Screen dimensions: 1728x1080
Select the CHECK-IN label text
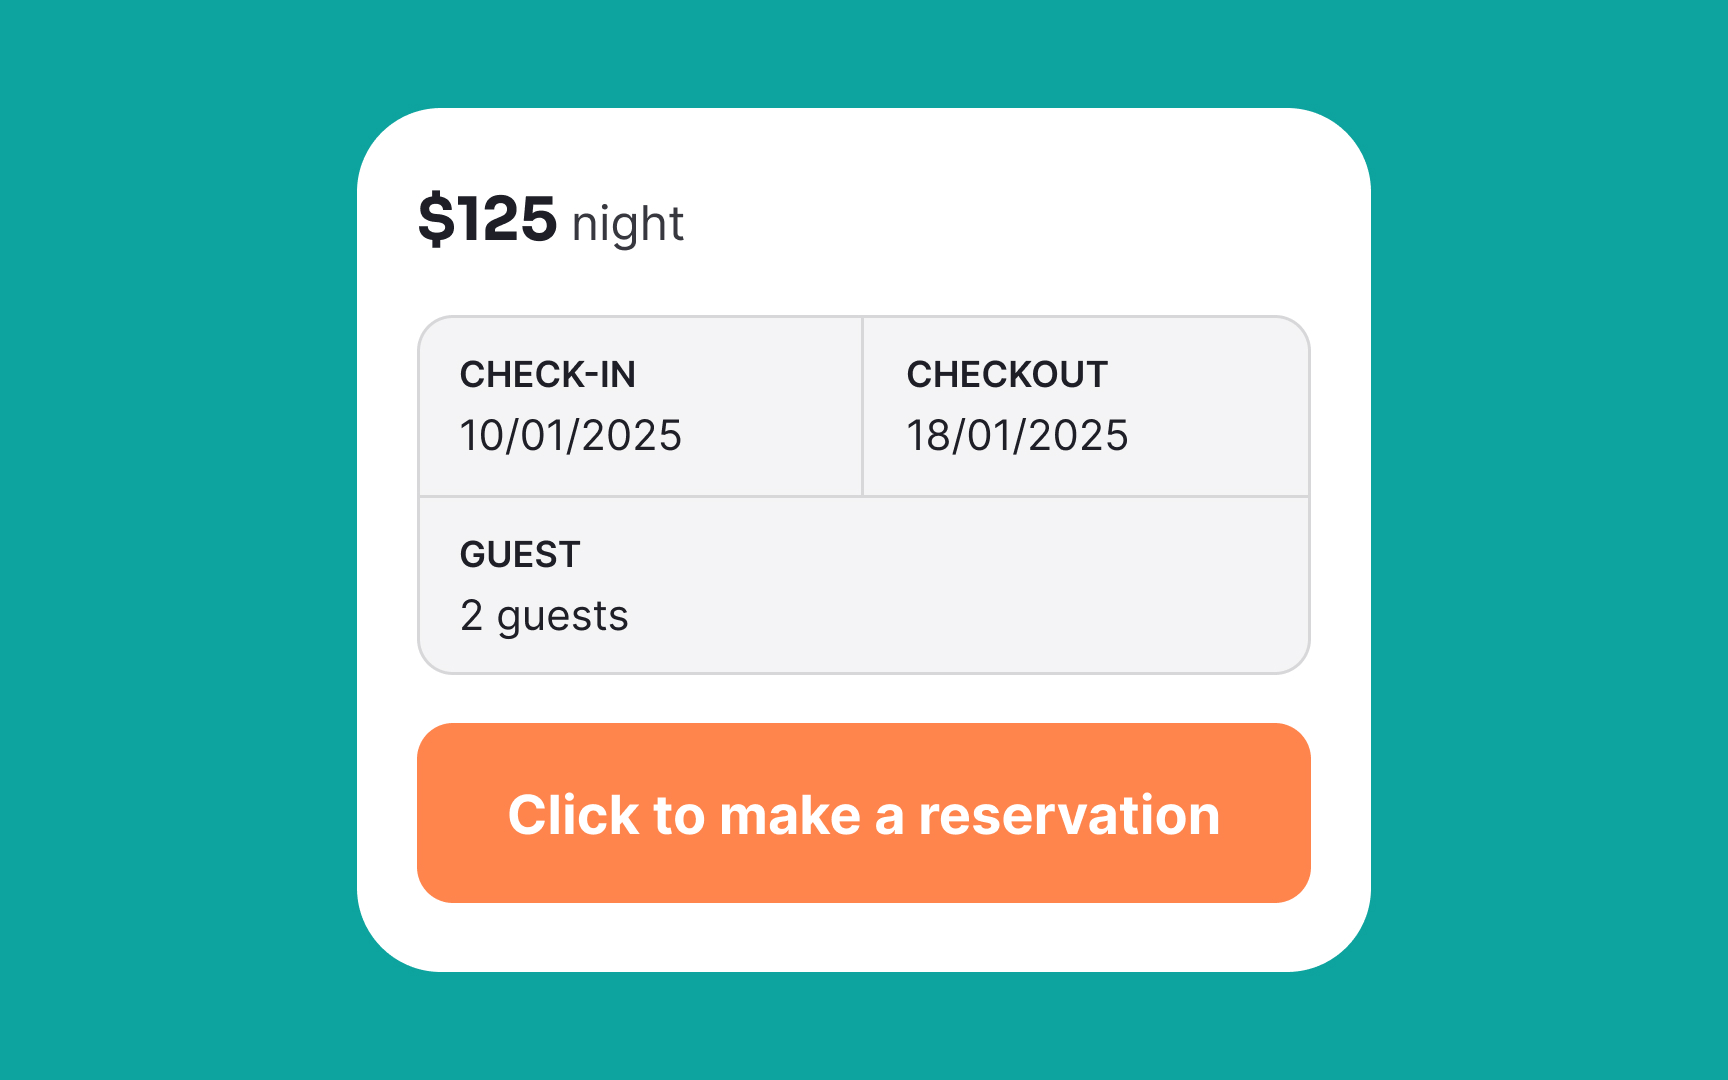point(547,375)
